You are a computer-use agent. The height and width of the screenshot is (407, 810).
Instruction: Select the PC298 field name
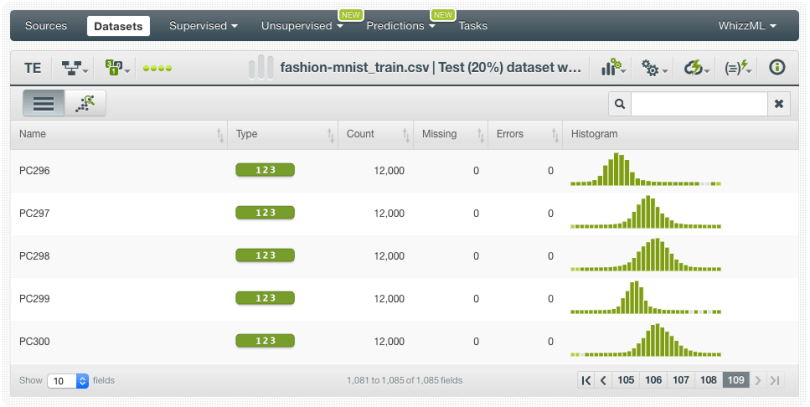point(35,256)
